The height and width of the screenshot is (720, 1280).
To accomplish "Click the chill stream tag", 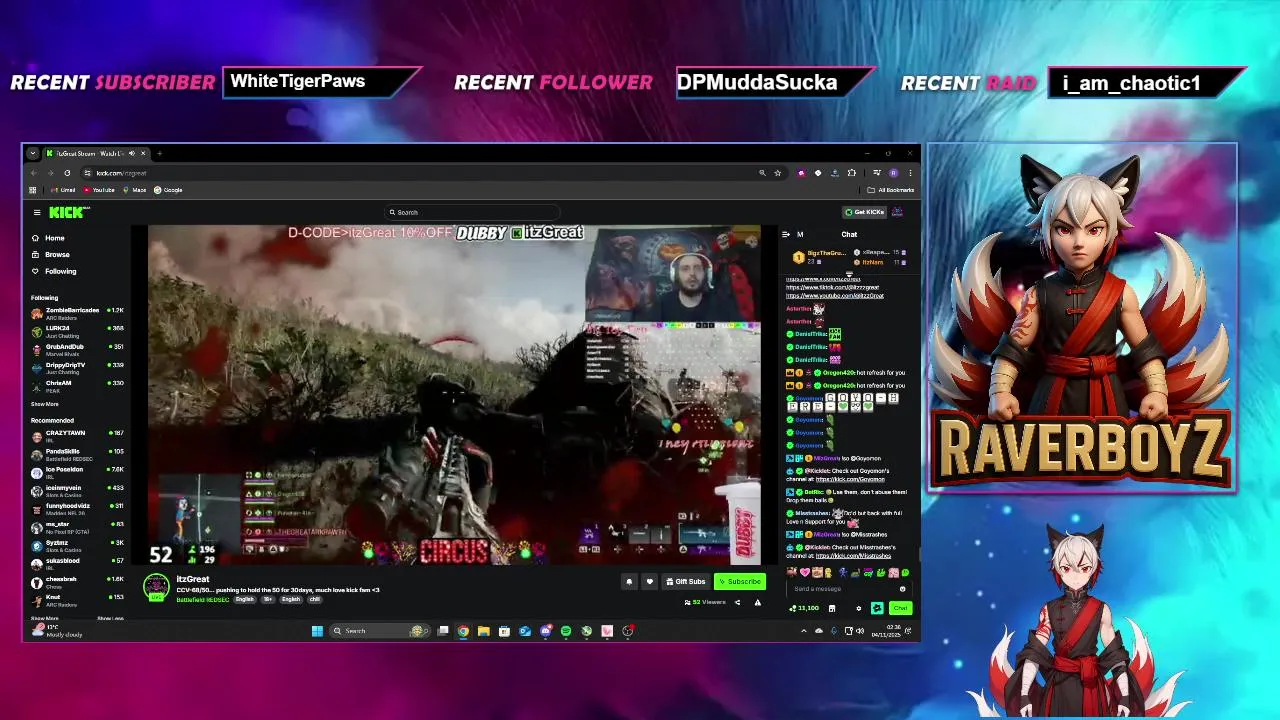I will tap(315, 600).
